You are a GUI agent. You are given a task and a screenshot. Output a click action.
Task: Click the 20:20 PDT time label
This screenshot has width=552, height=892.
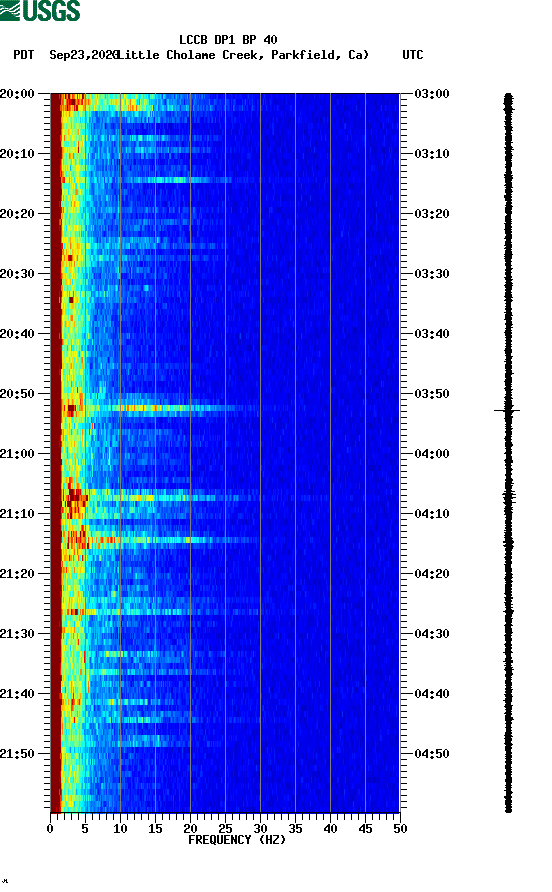click(x=17, y=214)
